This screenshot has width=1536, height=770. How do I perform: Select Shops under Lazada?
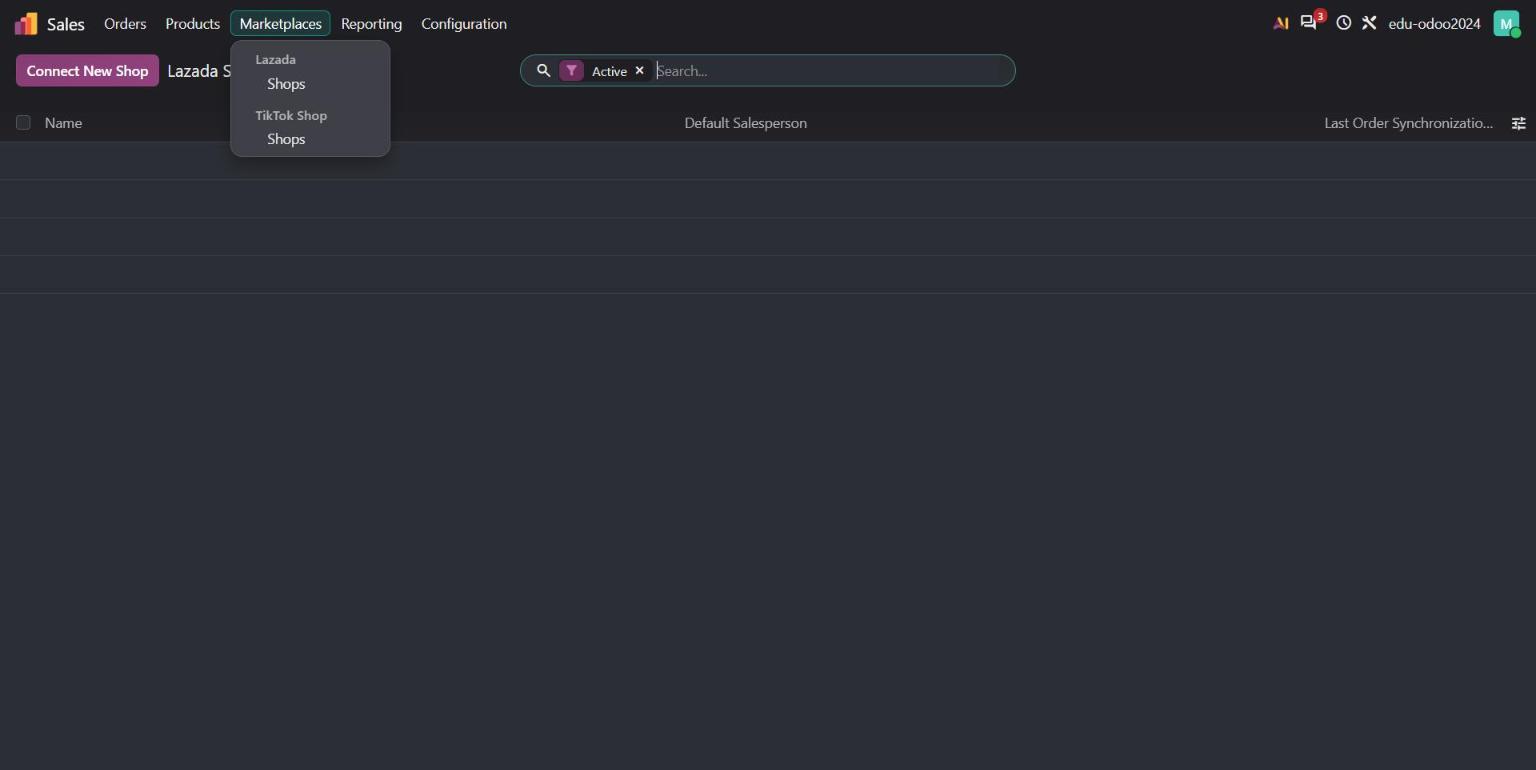coord(286,84)
